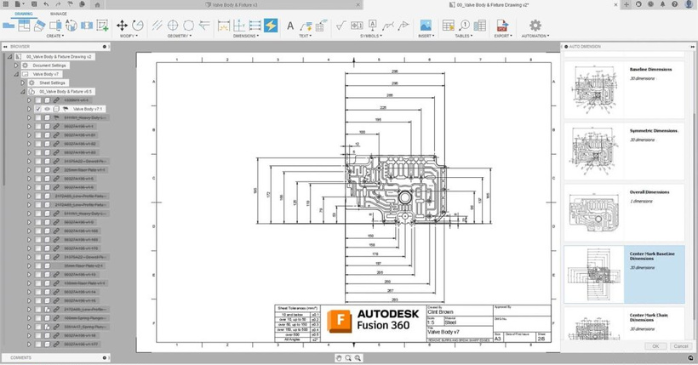The height and width of the screenshot is (365, 698).
Task: Select the Datum Identifier tool
Action: tap(373, 25)
